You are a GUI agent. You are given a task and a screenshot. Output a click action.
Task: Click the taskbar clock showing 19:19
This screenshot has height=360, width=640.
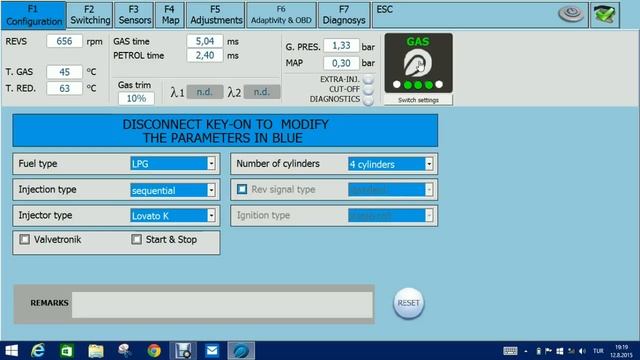coord(622,351)
